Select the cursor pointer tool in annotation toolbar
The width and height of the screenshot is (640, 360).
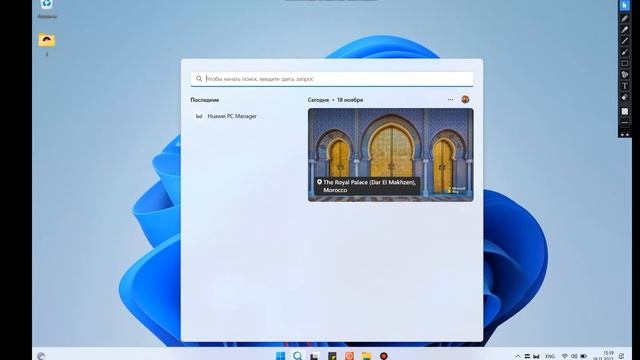[x=624, y=5]
